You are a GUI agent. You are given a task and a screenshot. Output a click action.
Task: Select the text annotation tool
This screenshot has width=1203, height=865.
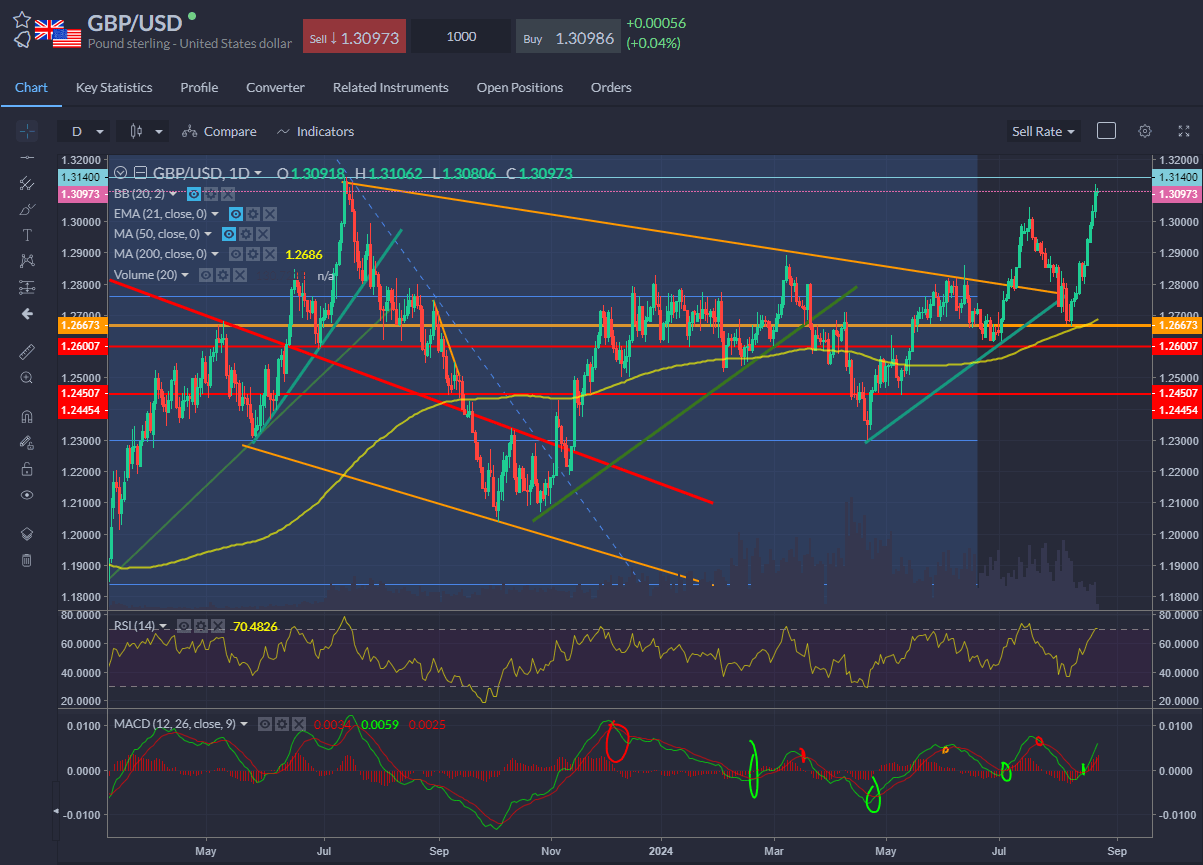coord(27,233)
